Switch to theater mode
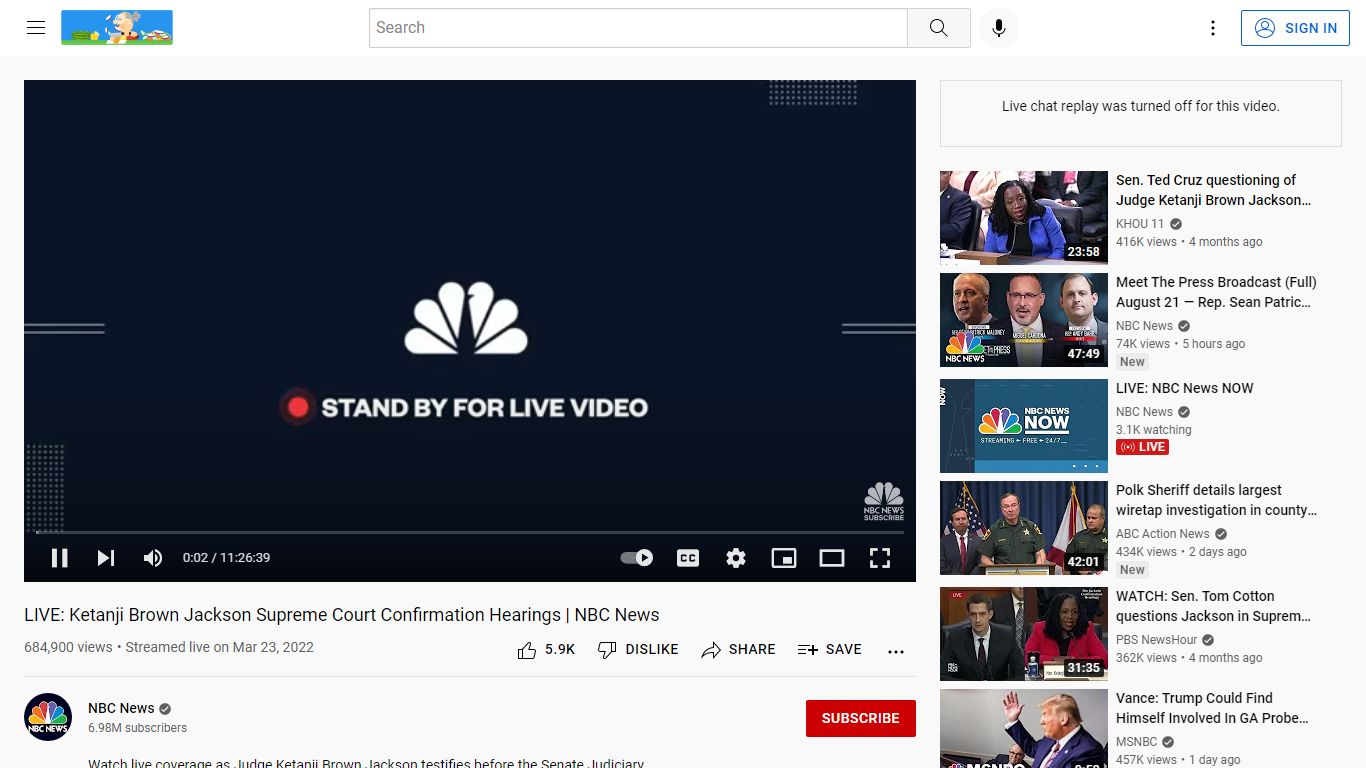Screen dimensions: 1366x768 pyautogui.click(x=832, y=558)
